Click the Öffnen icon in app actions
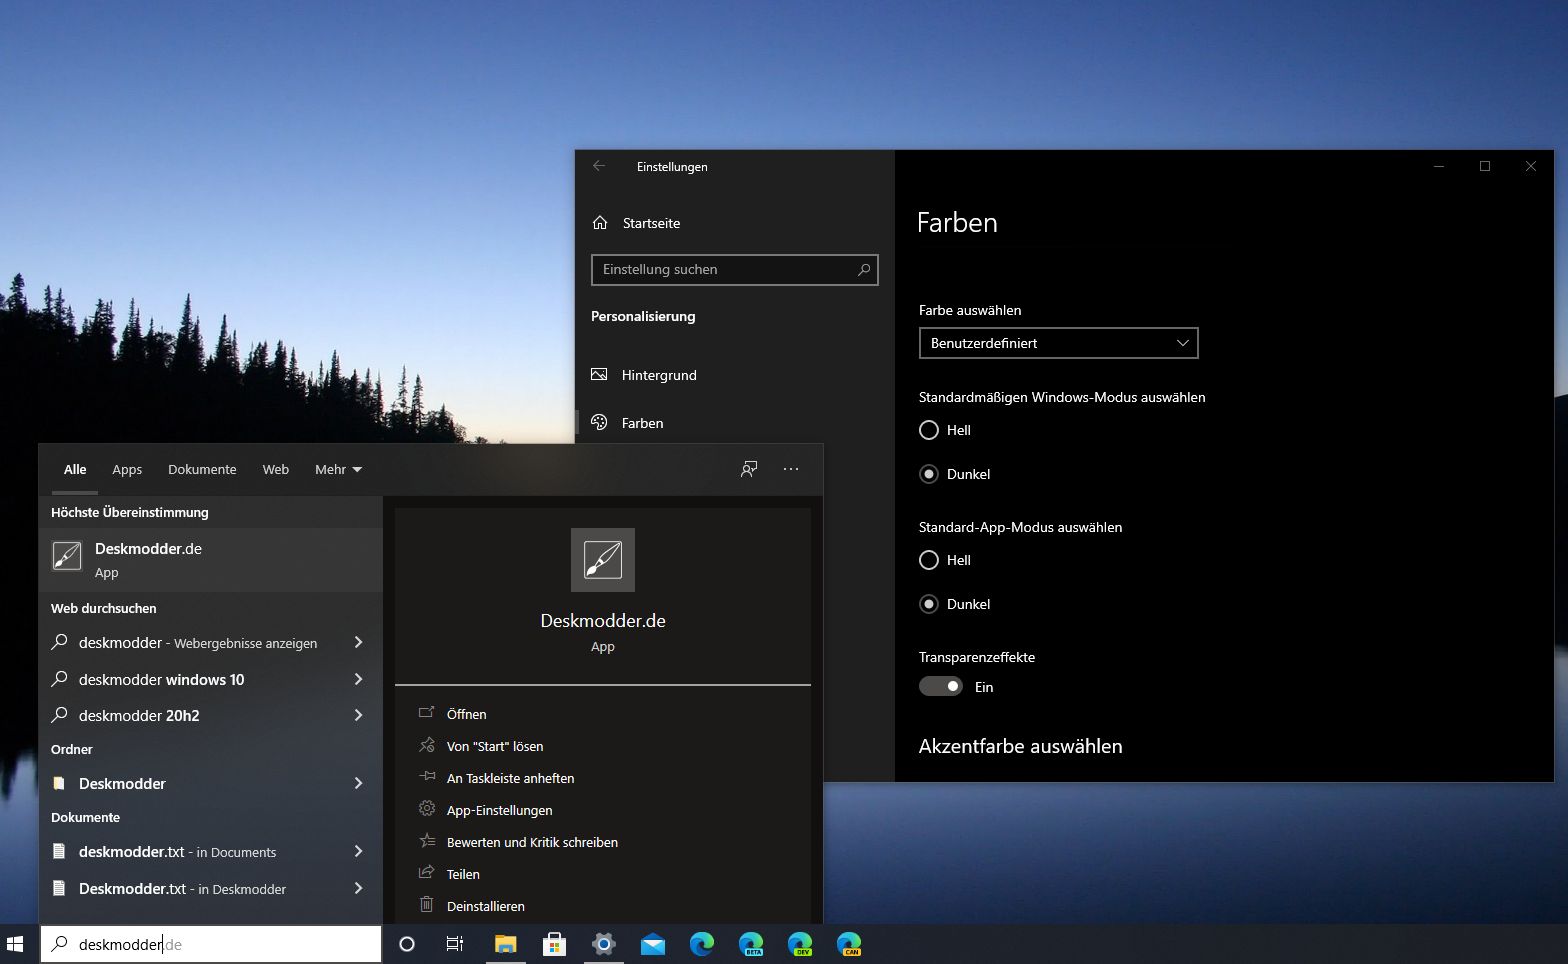The width and height of the screenshot is (1568, 964). click(427, 713)
